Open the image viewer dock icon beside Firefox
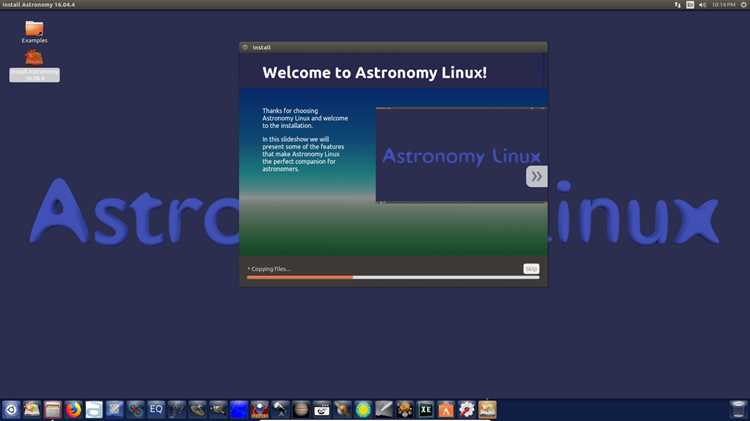 click(x=94, y=410)
